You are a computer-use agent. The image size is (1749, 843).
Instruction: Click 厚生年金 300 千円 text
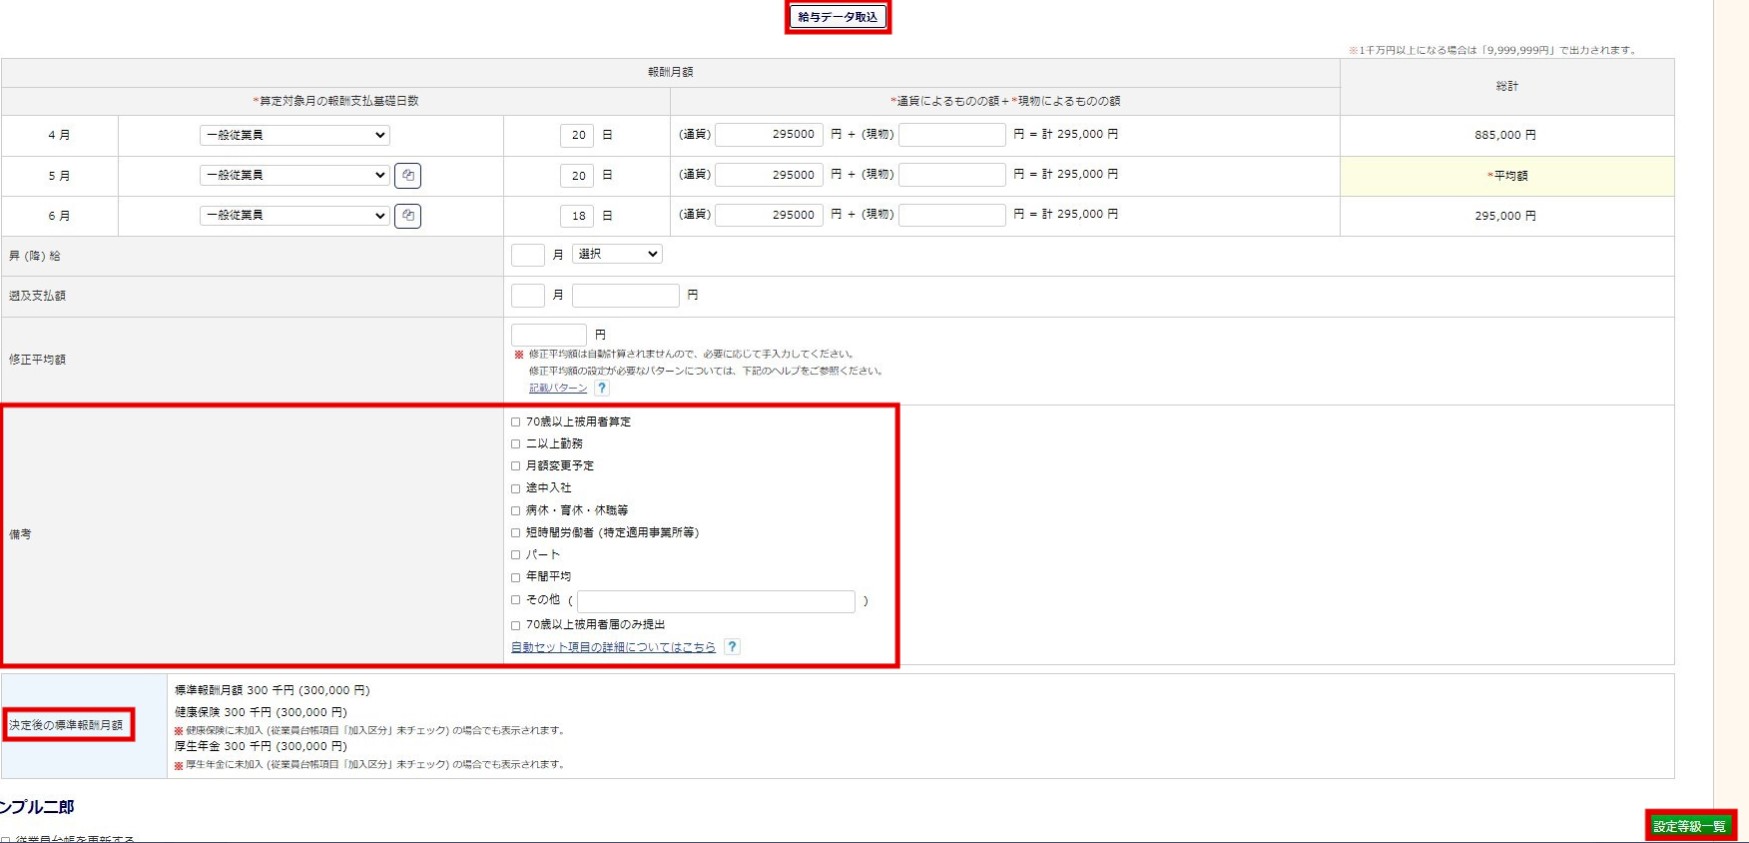click(261, 746)
